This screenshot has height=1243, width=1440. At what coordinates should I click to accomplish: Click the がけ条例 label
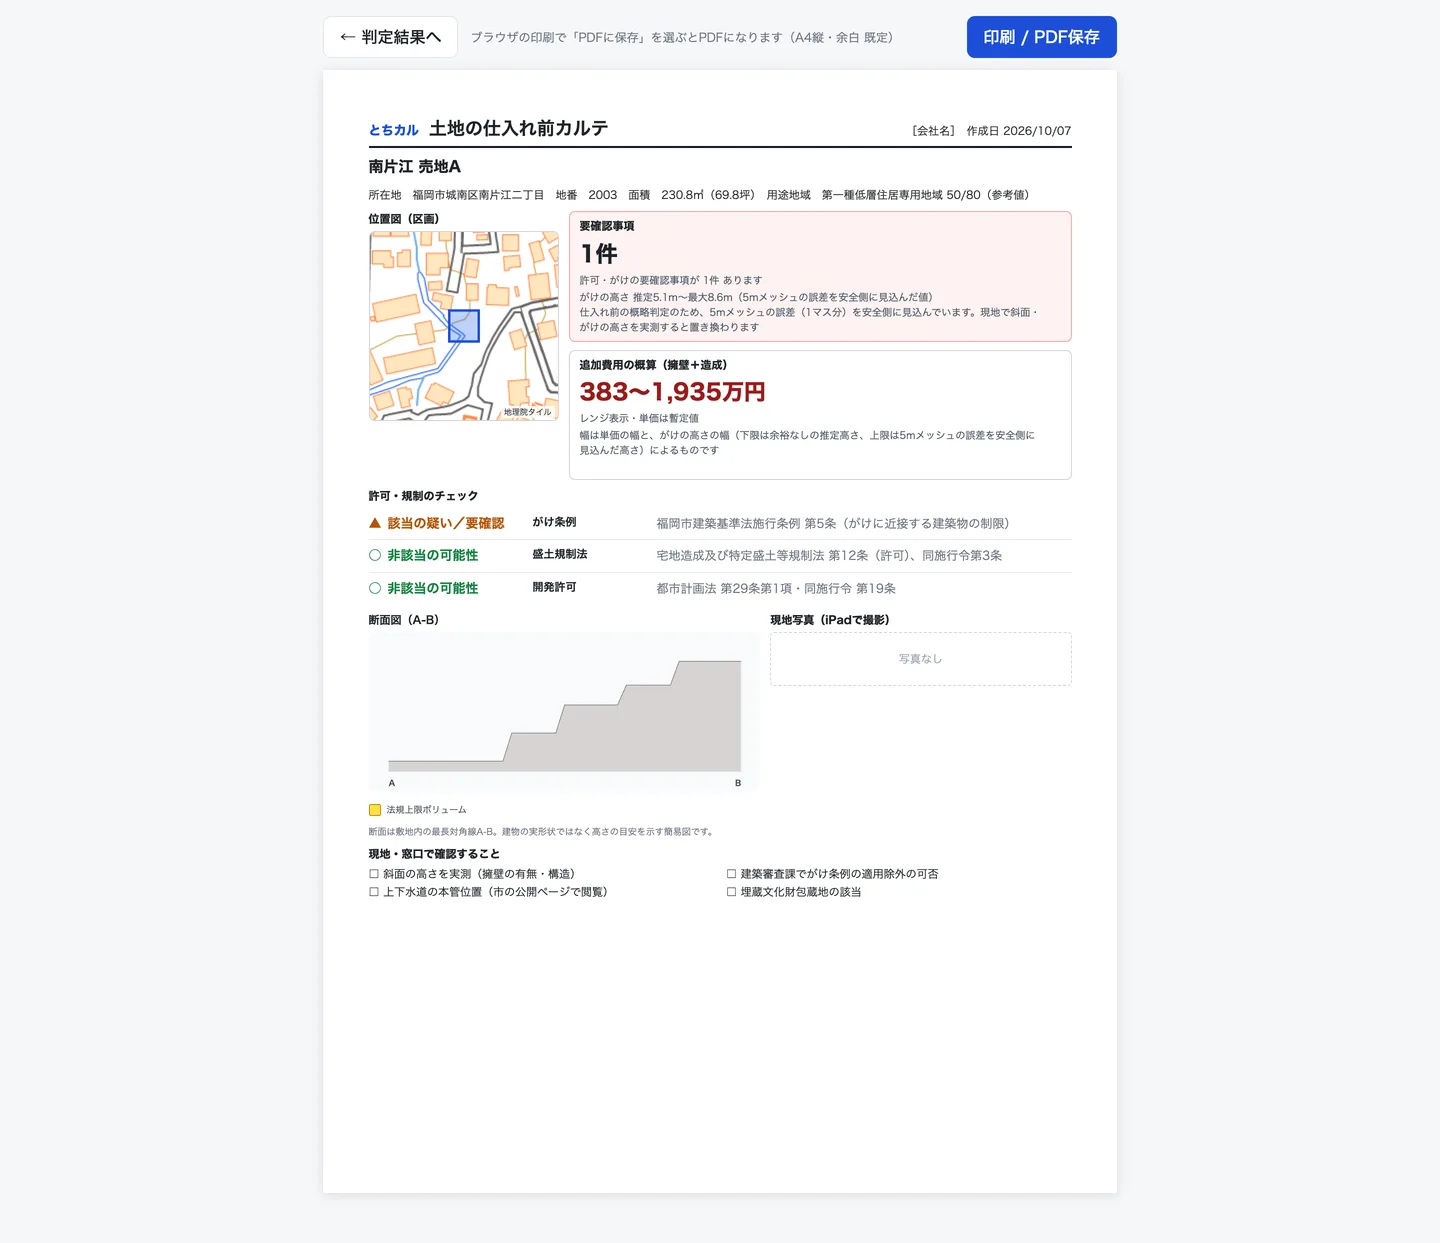pyautogui.click(x=554, y=522)
